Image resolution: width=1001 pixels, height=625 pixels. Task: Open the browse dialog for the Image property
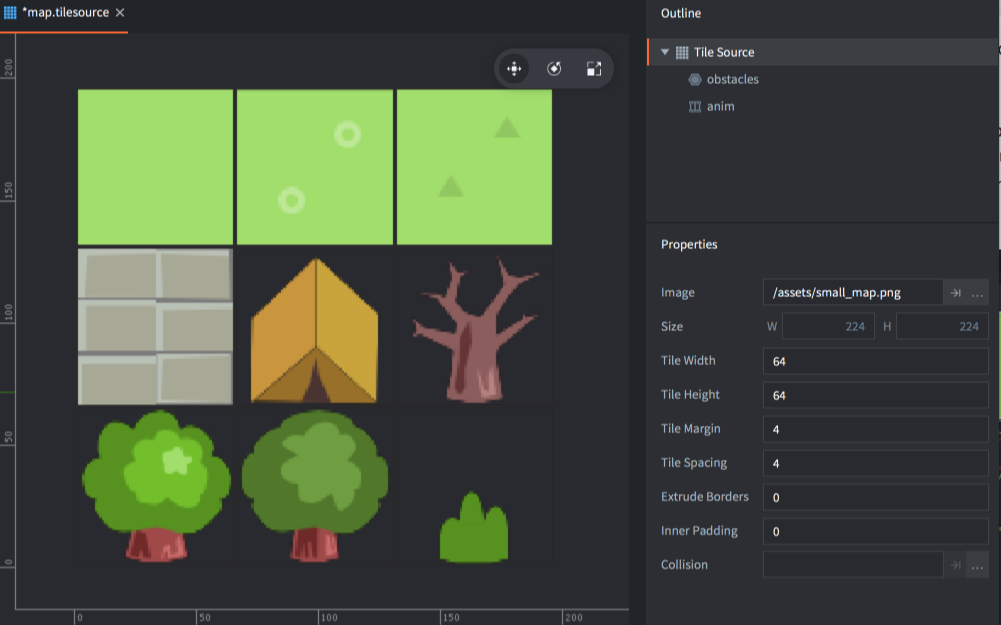tap(977, 292)
